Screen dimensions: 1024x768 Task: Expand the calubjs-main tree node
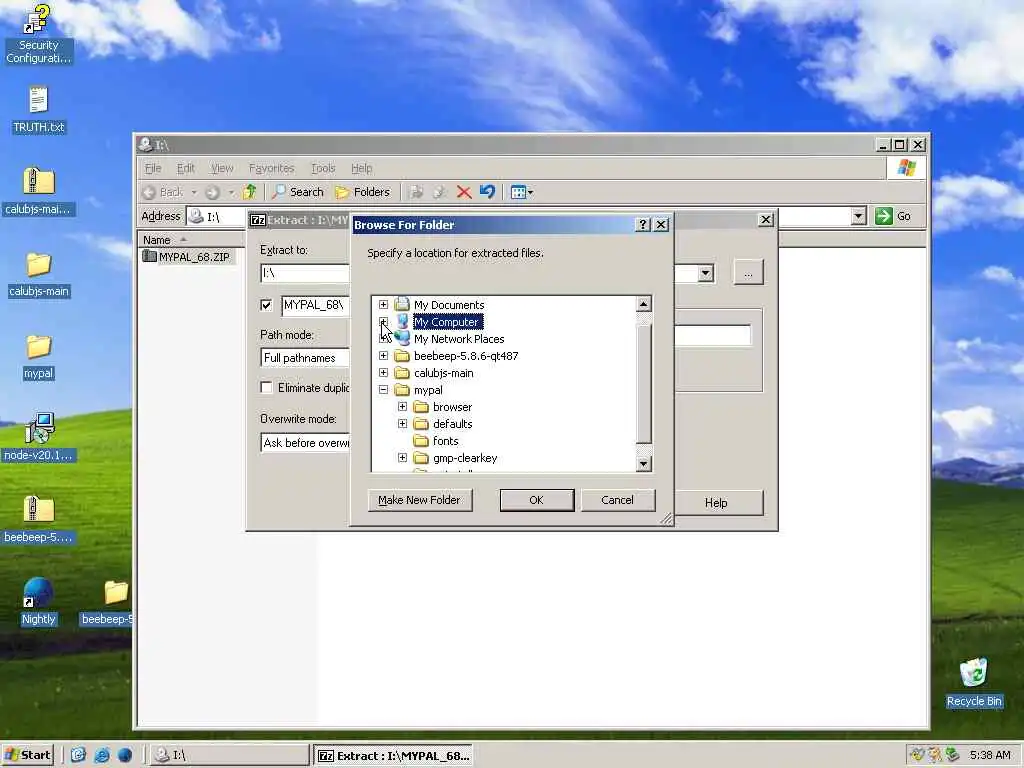click(x=383, y=373)
